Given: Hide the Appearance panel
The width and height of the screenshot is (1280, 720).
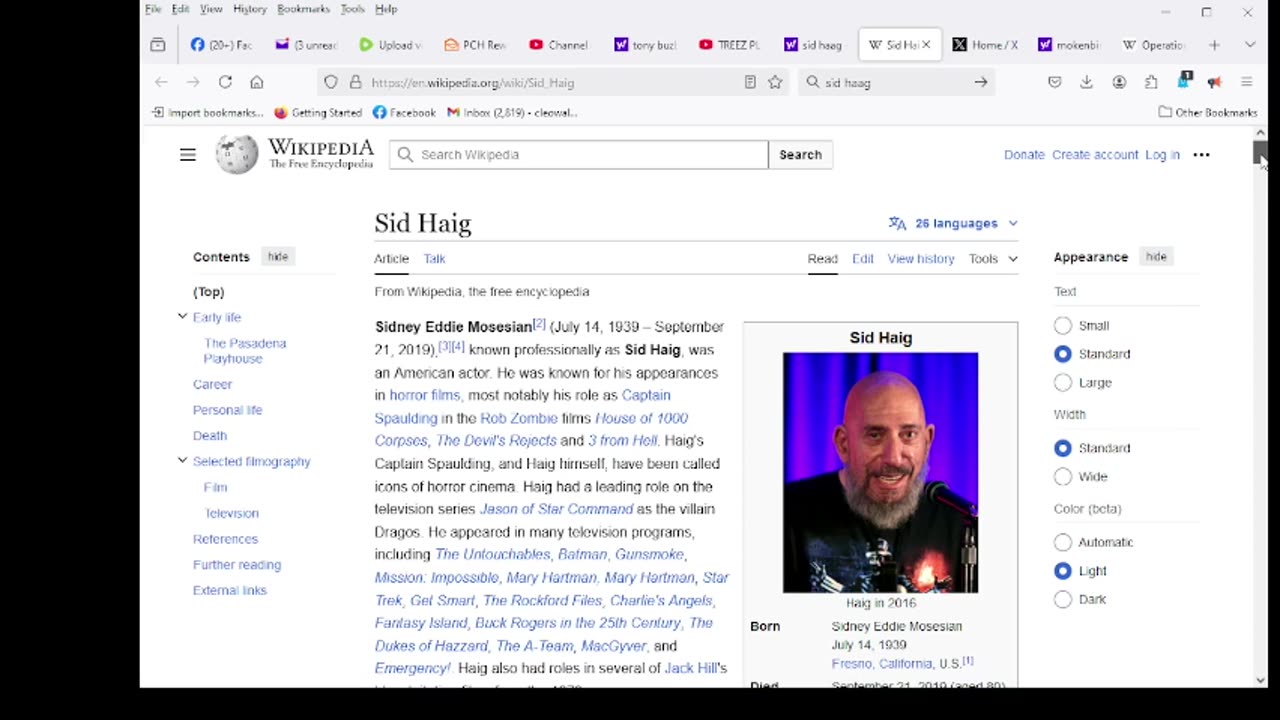Looking at the screenshot, I should pos(1156,257).
